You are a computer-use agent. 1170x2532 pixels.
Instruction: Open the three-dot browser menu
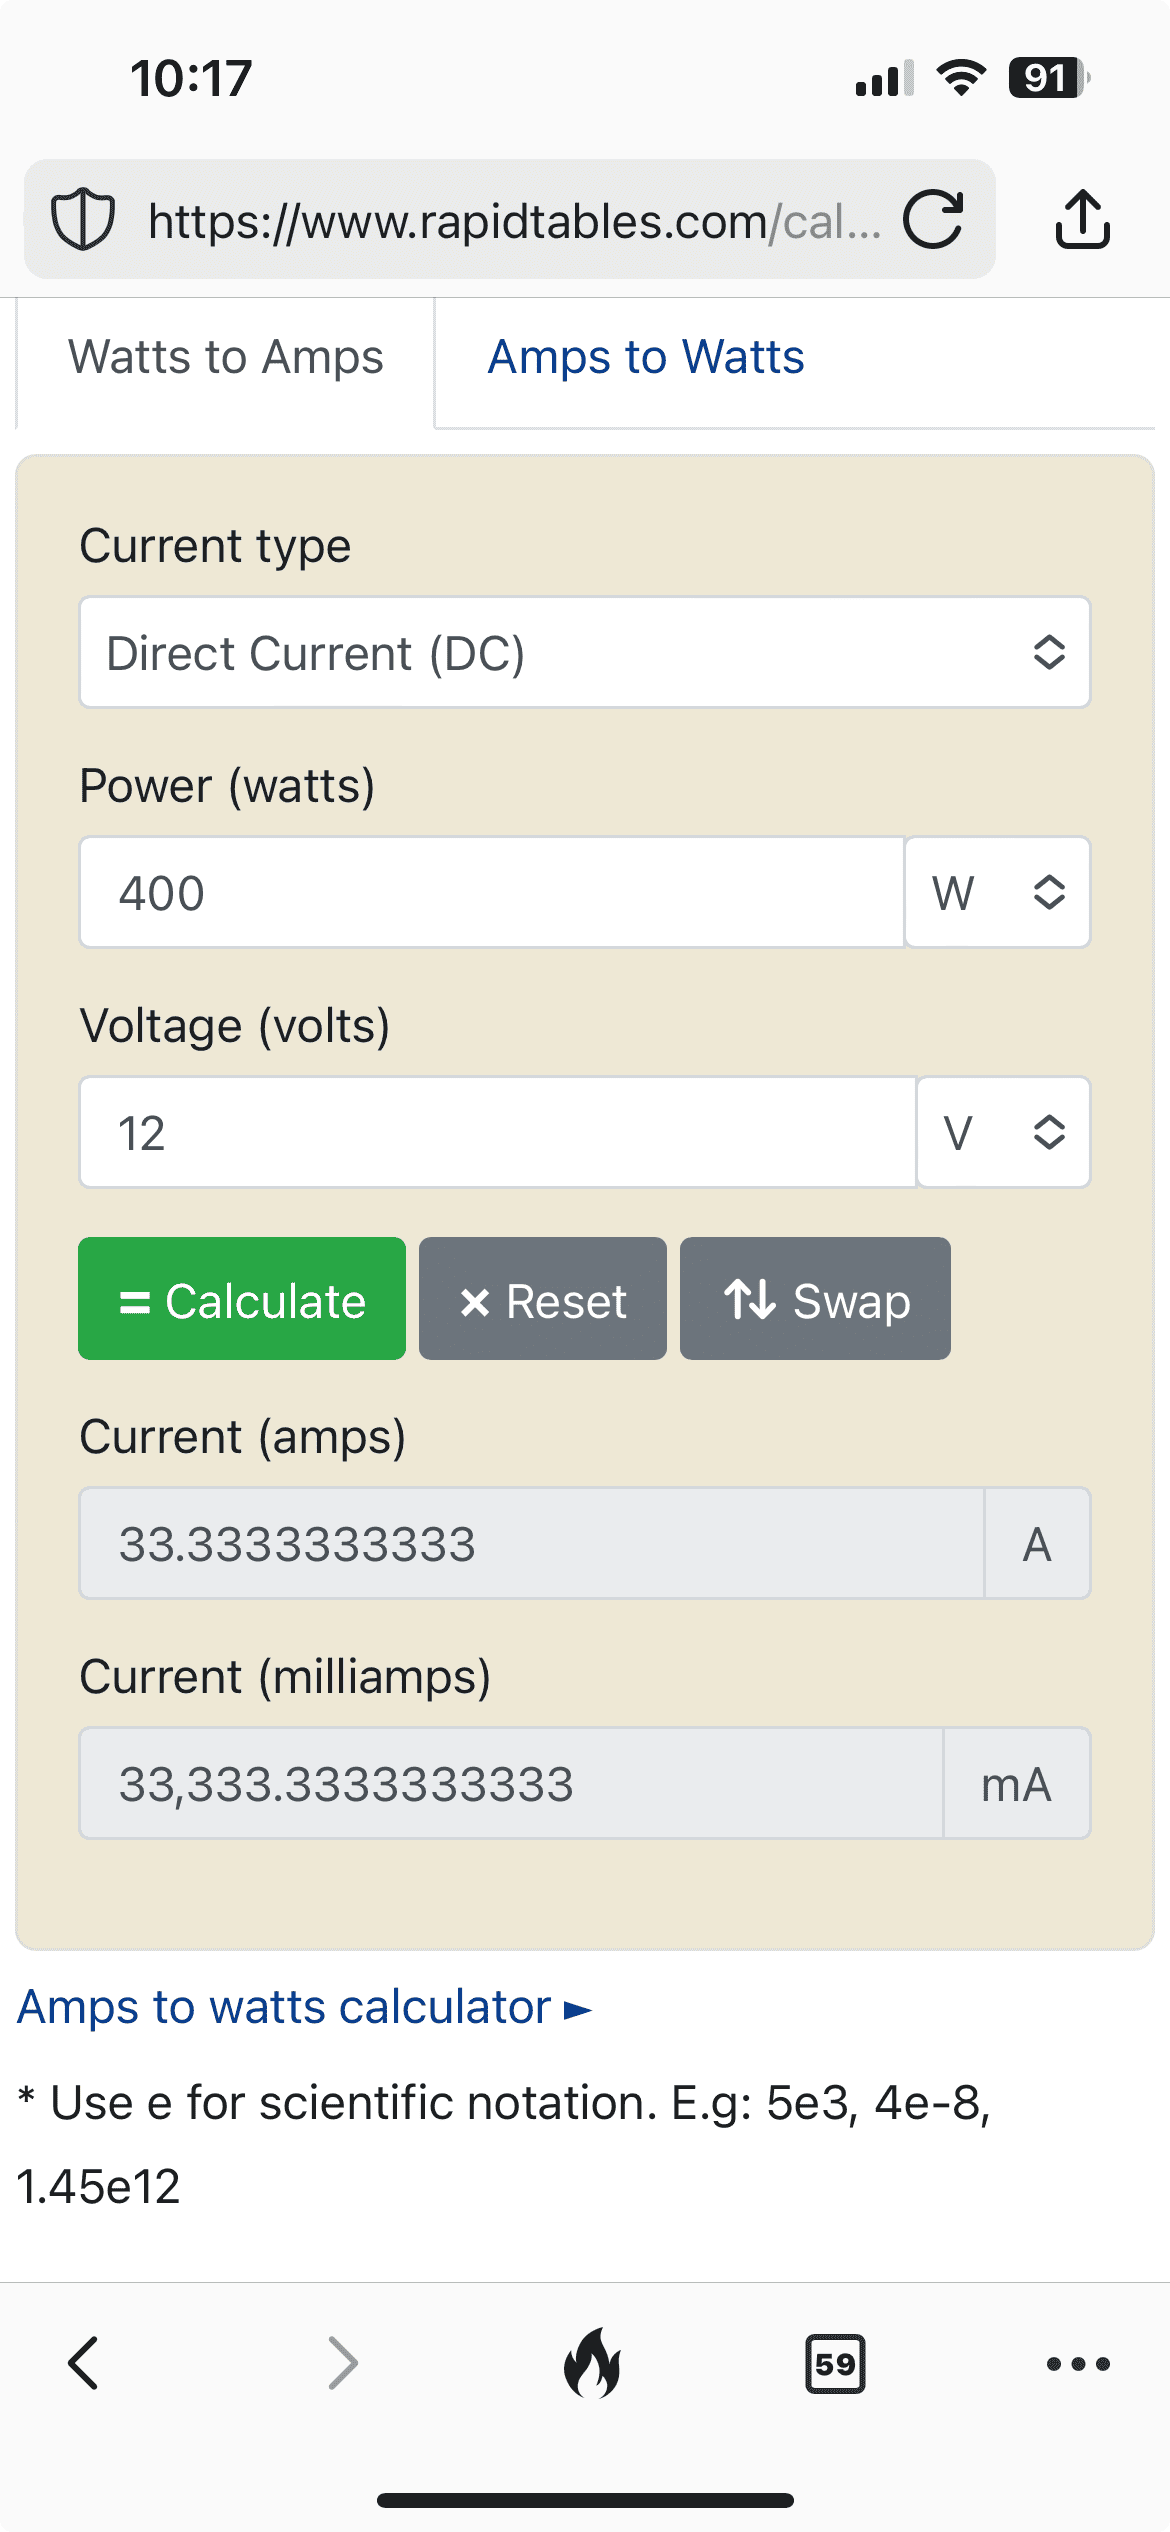point(1078,2364)
